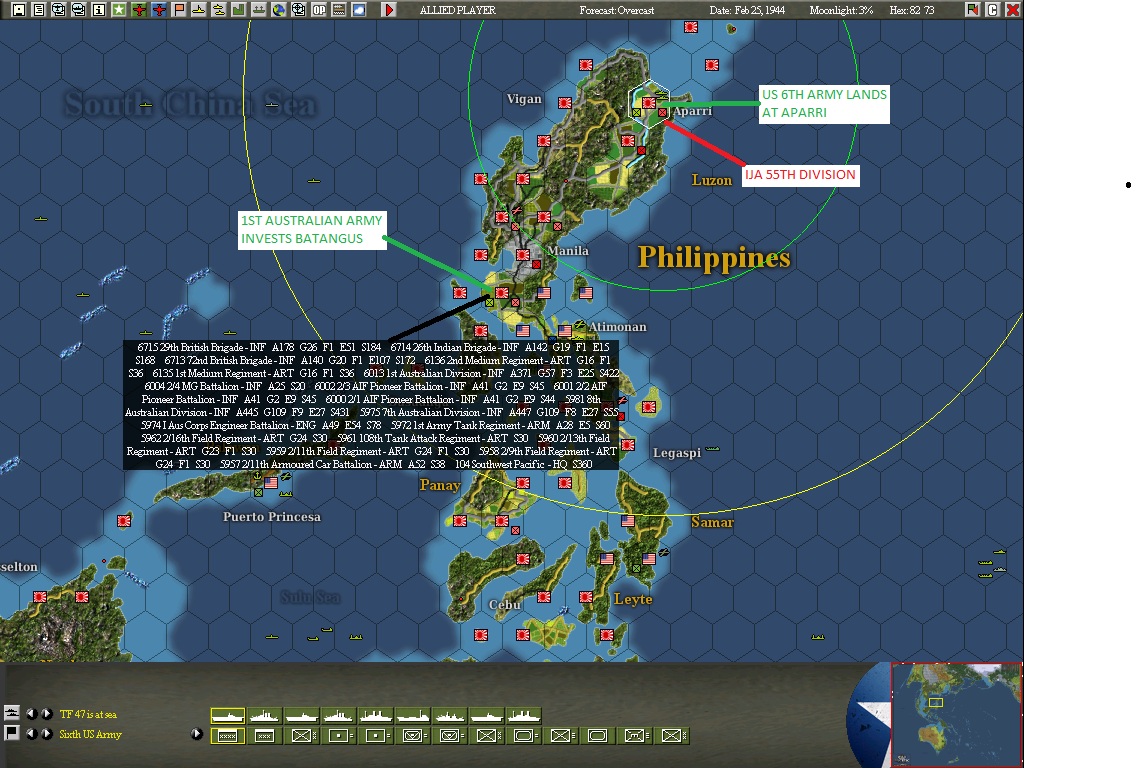
Task: Click the Japanese flag marker next to Vigan
Action: click(x=565, y=103)
